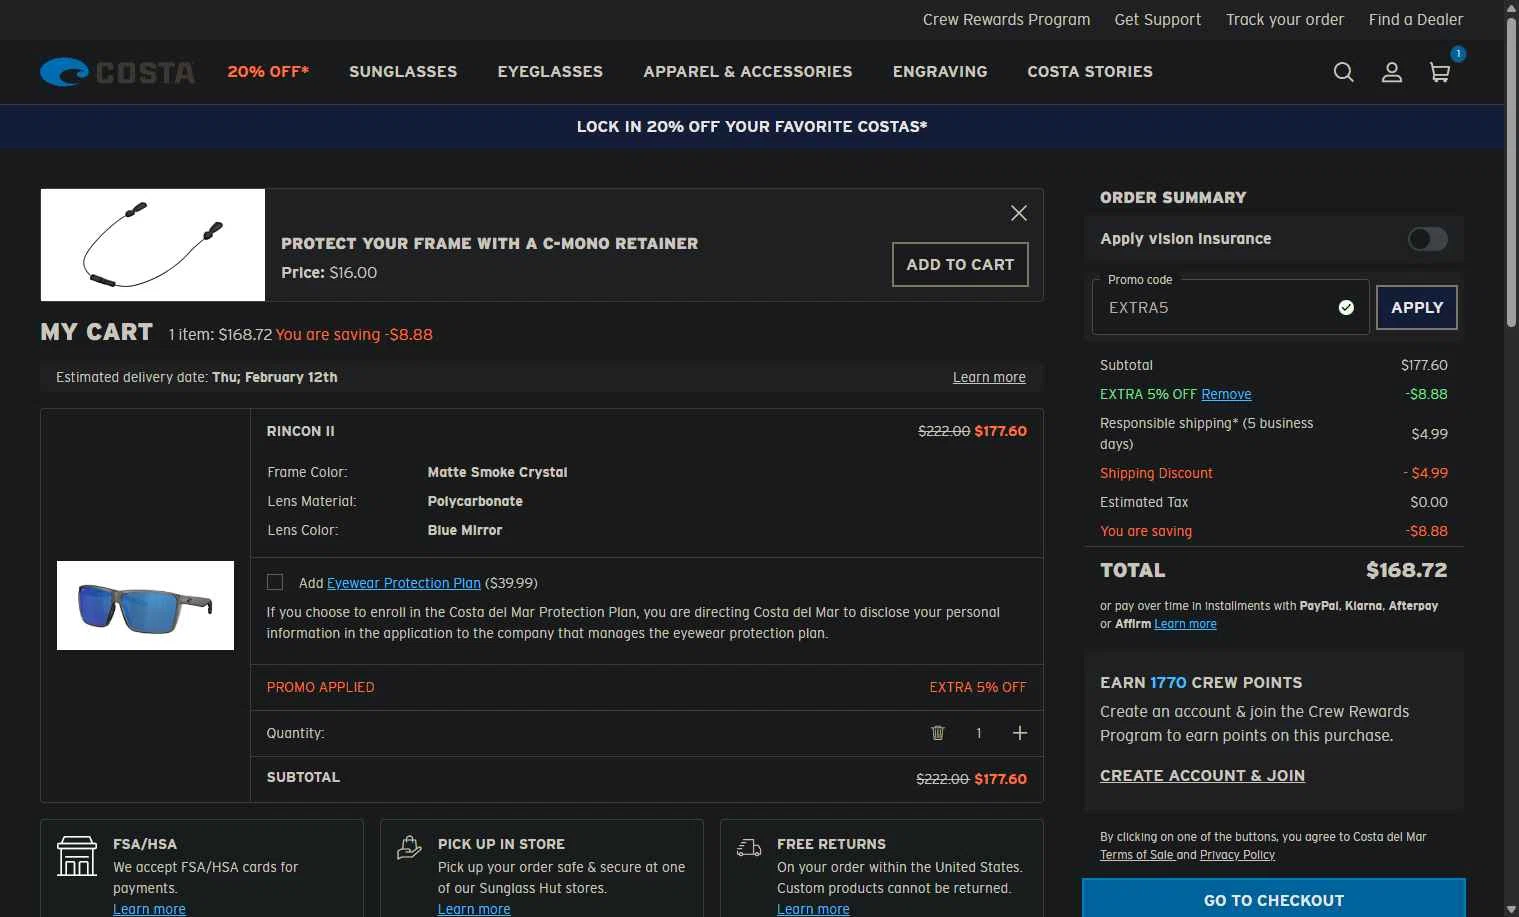Open Costa Stories menu item

(x=1090, y=72)
